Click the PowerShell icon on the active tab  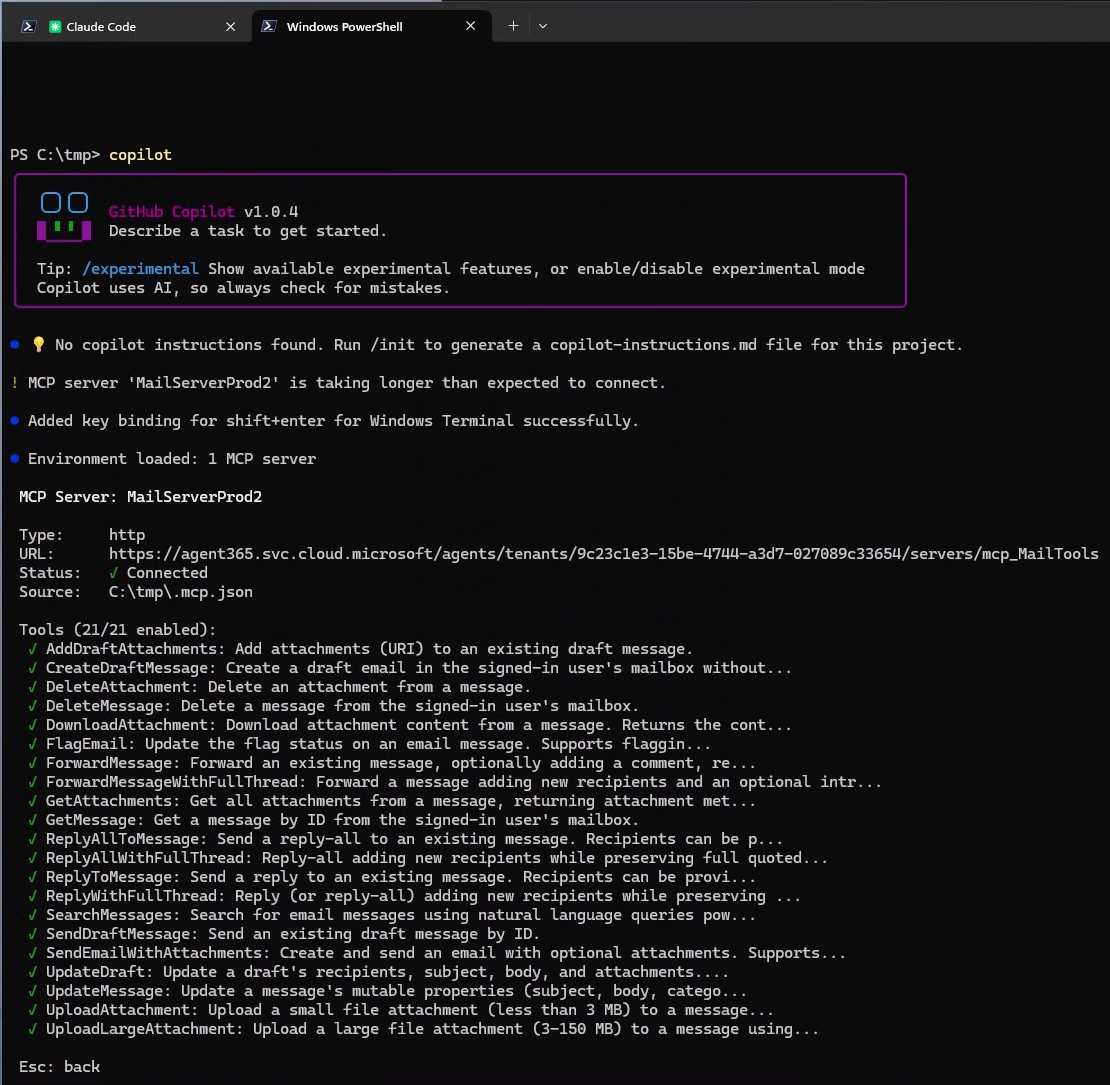pyautogui.click(x=268, y=26)
